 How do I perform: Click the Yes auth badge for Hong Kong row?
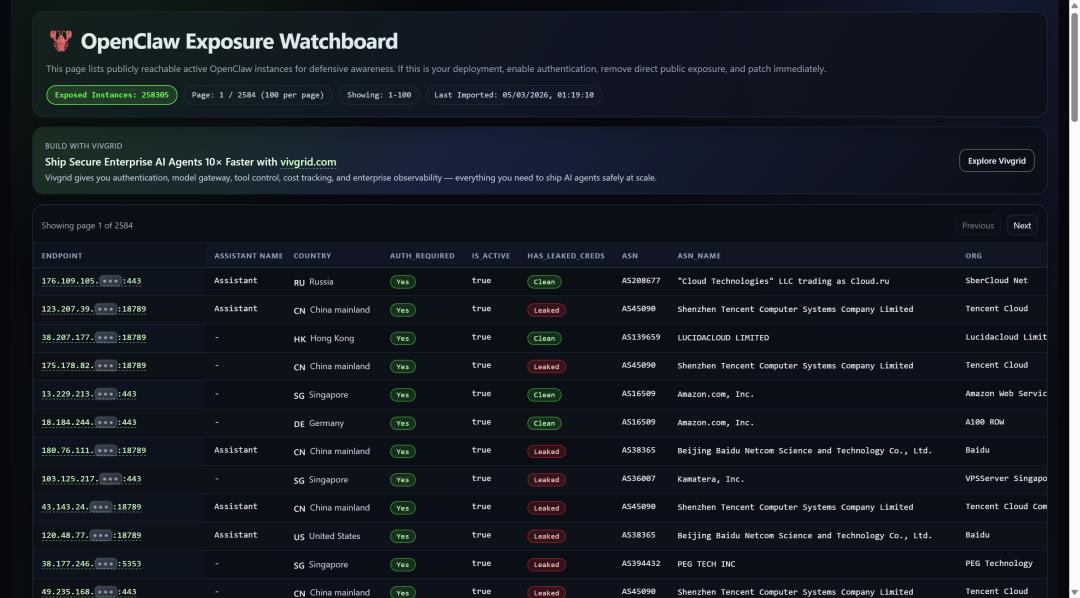[402, 339]
